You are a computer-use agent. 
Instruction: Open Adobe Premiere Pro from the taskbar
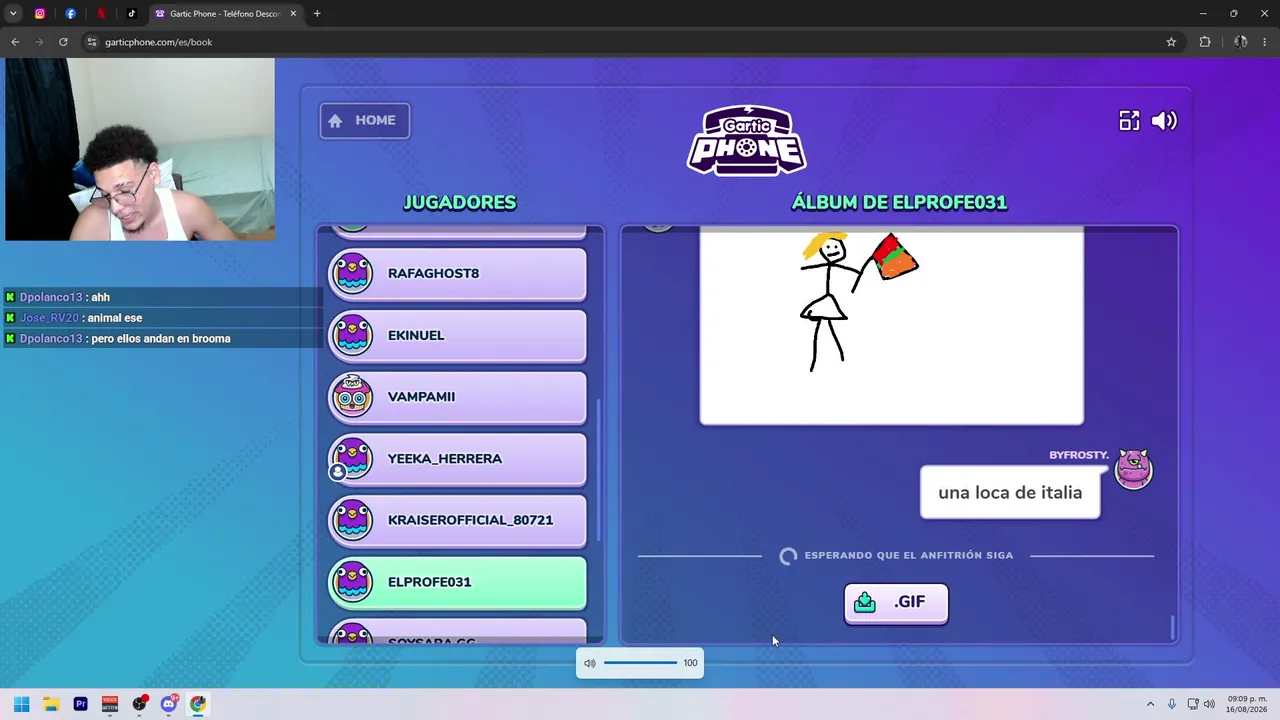coord(81,704)
